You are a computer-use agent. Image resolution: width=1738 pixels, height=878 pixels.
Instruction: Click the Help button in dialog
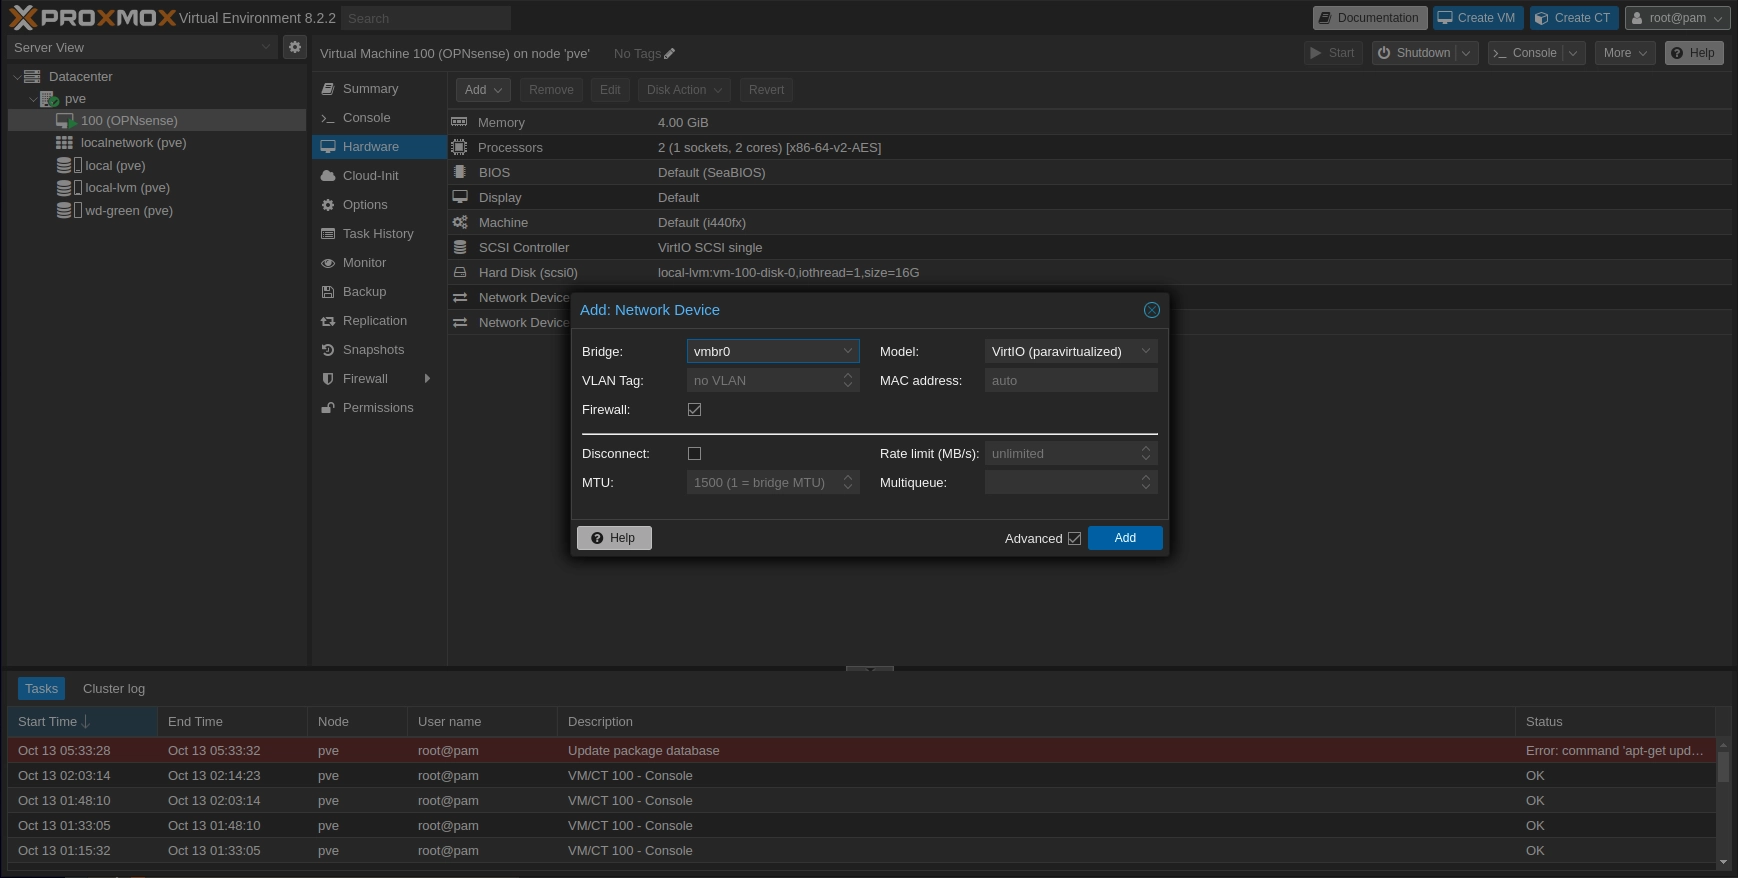coord(614,538)
